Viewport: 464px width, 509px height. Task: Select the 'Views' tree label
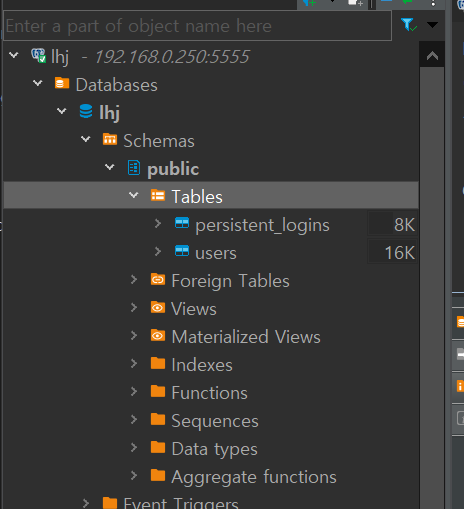tap(194, 309)
